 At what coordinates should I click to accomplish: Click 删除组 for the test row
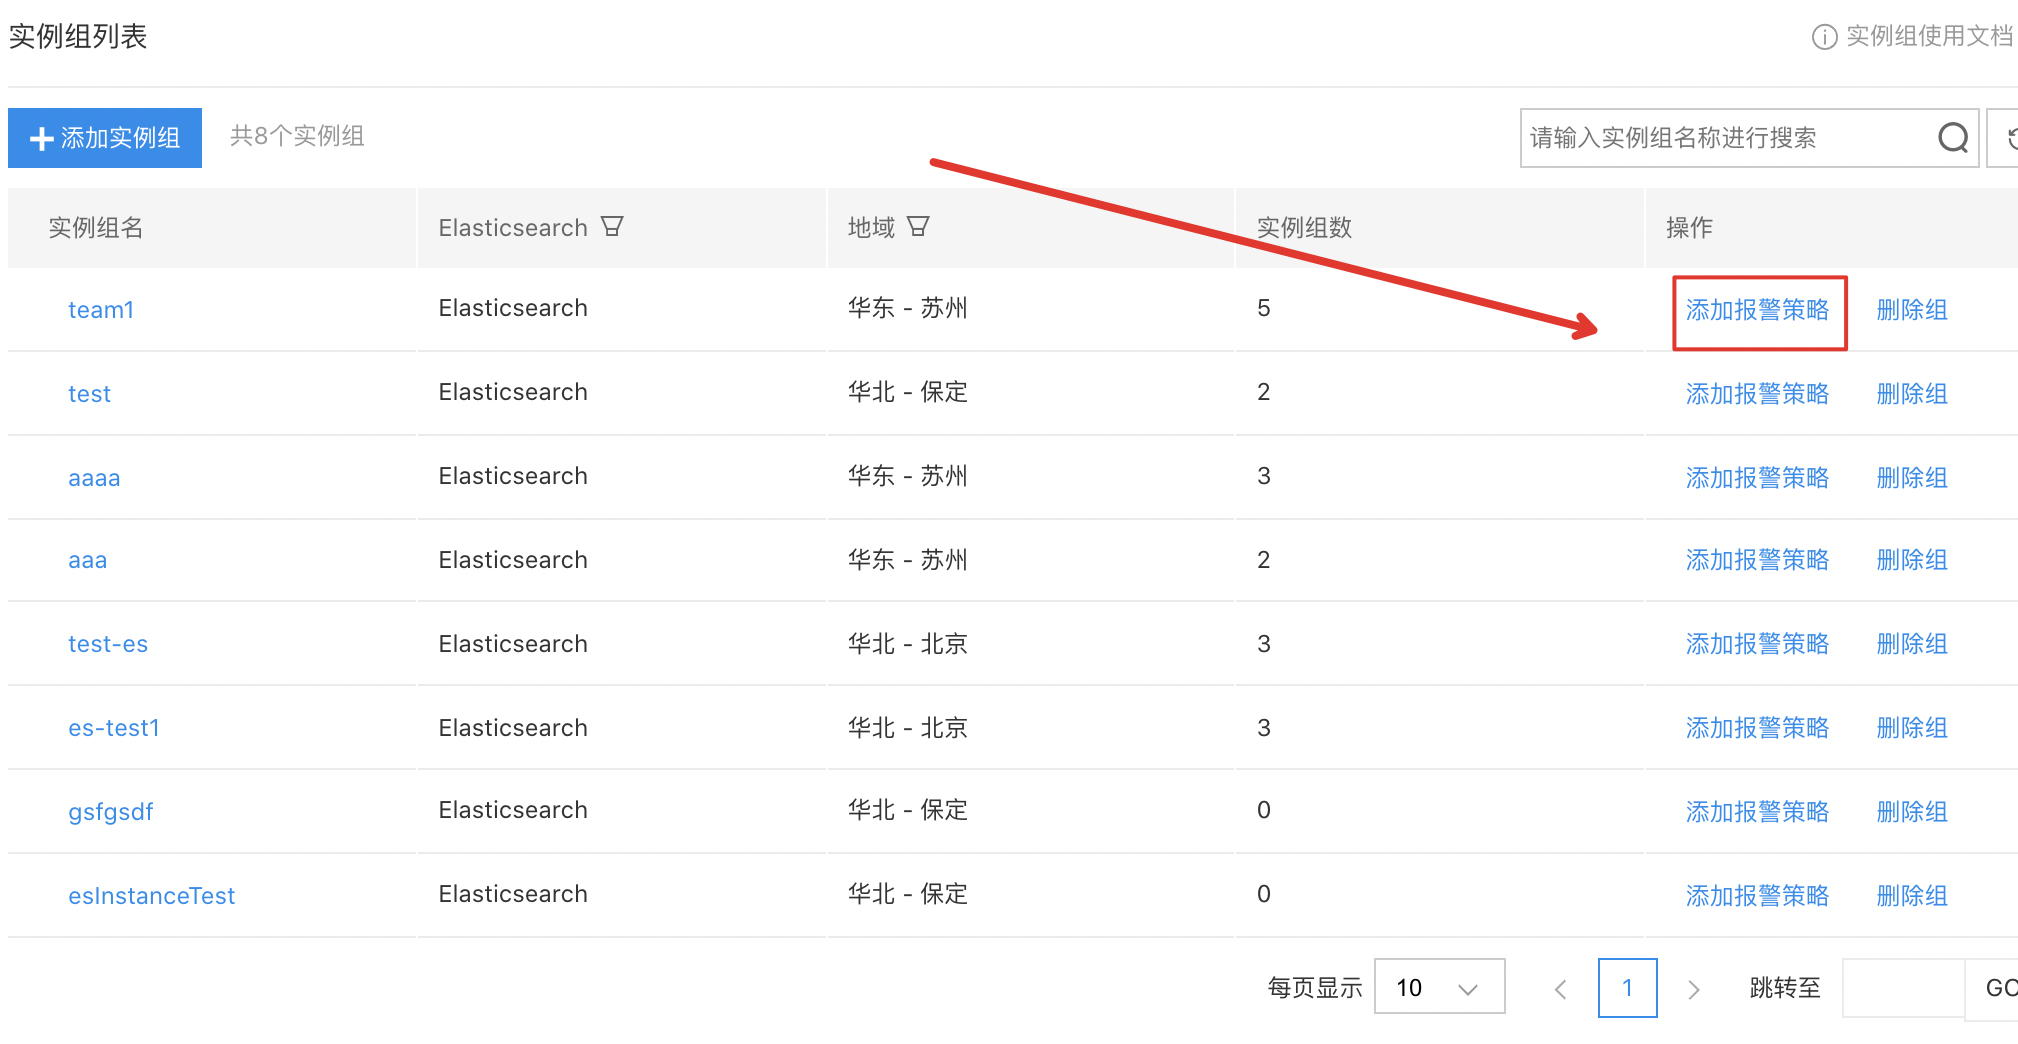(x=1912, y=394)
